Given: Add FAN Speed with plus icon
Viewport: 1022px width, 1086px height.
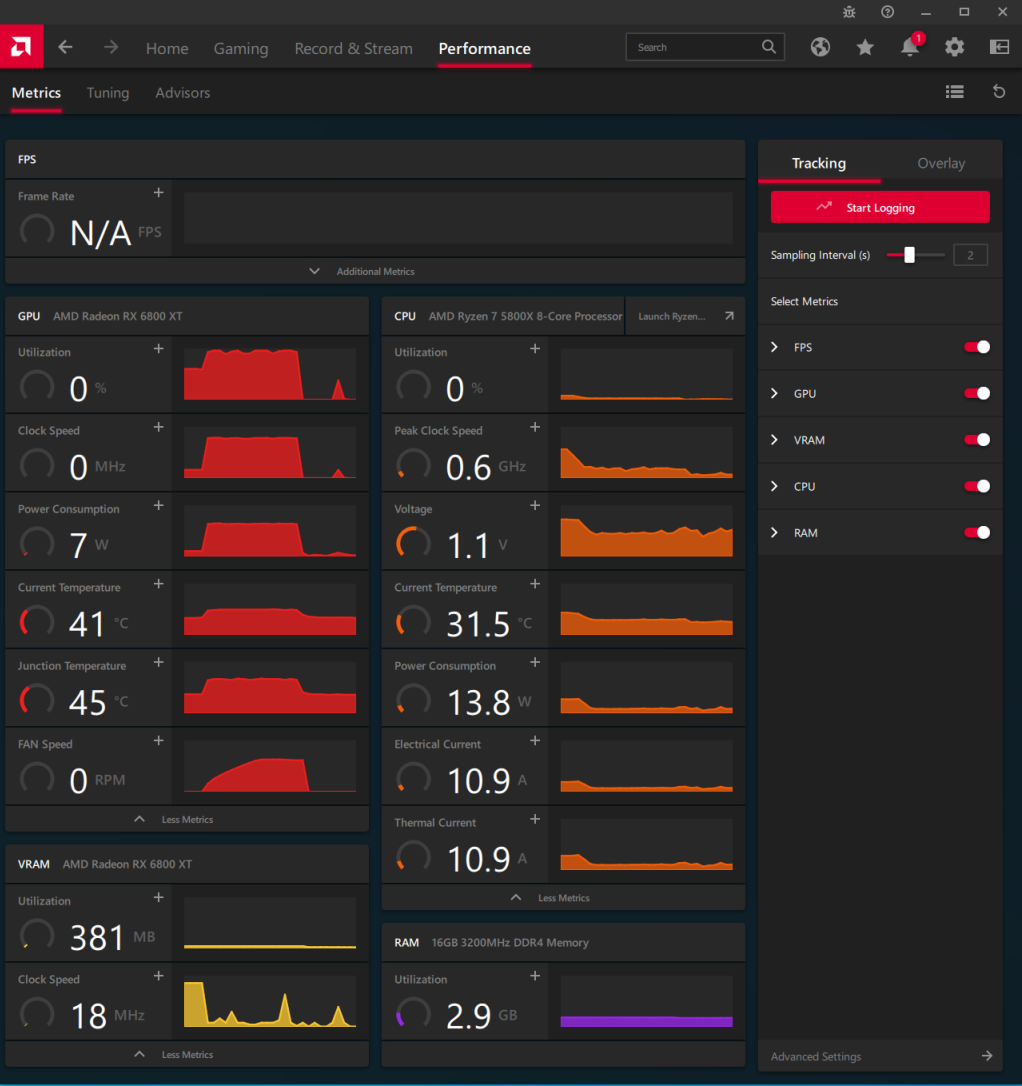Looking at the screenshot, I should [159, 740].
